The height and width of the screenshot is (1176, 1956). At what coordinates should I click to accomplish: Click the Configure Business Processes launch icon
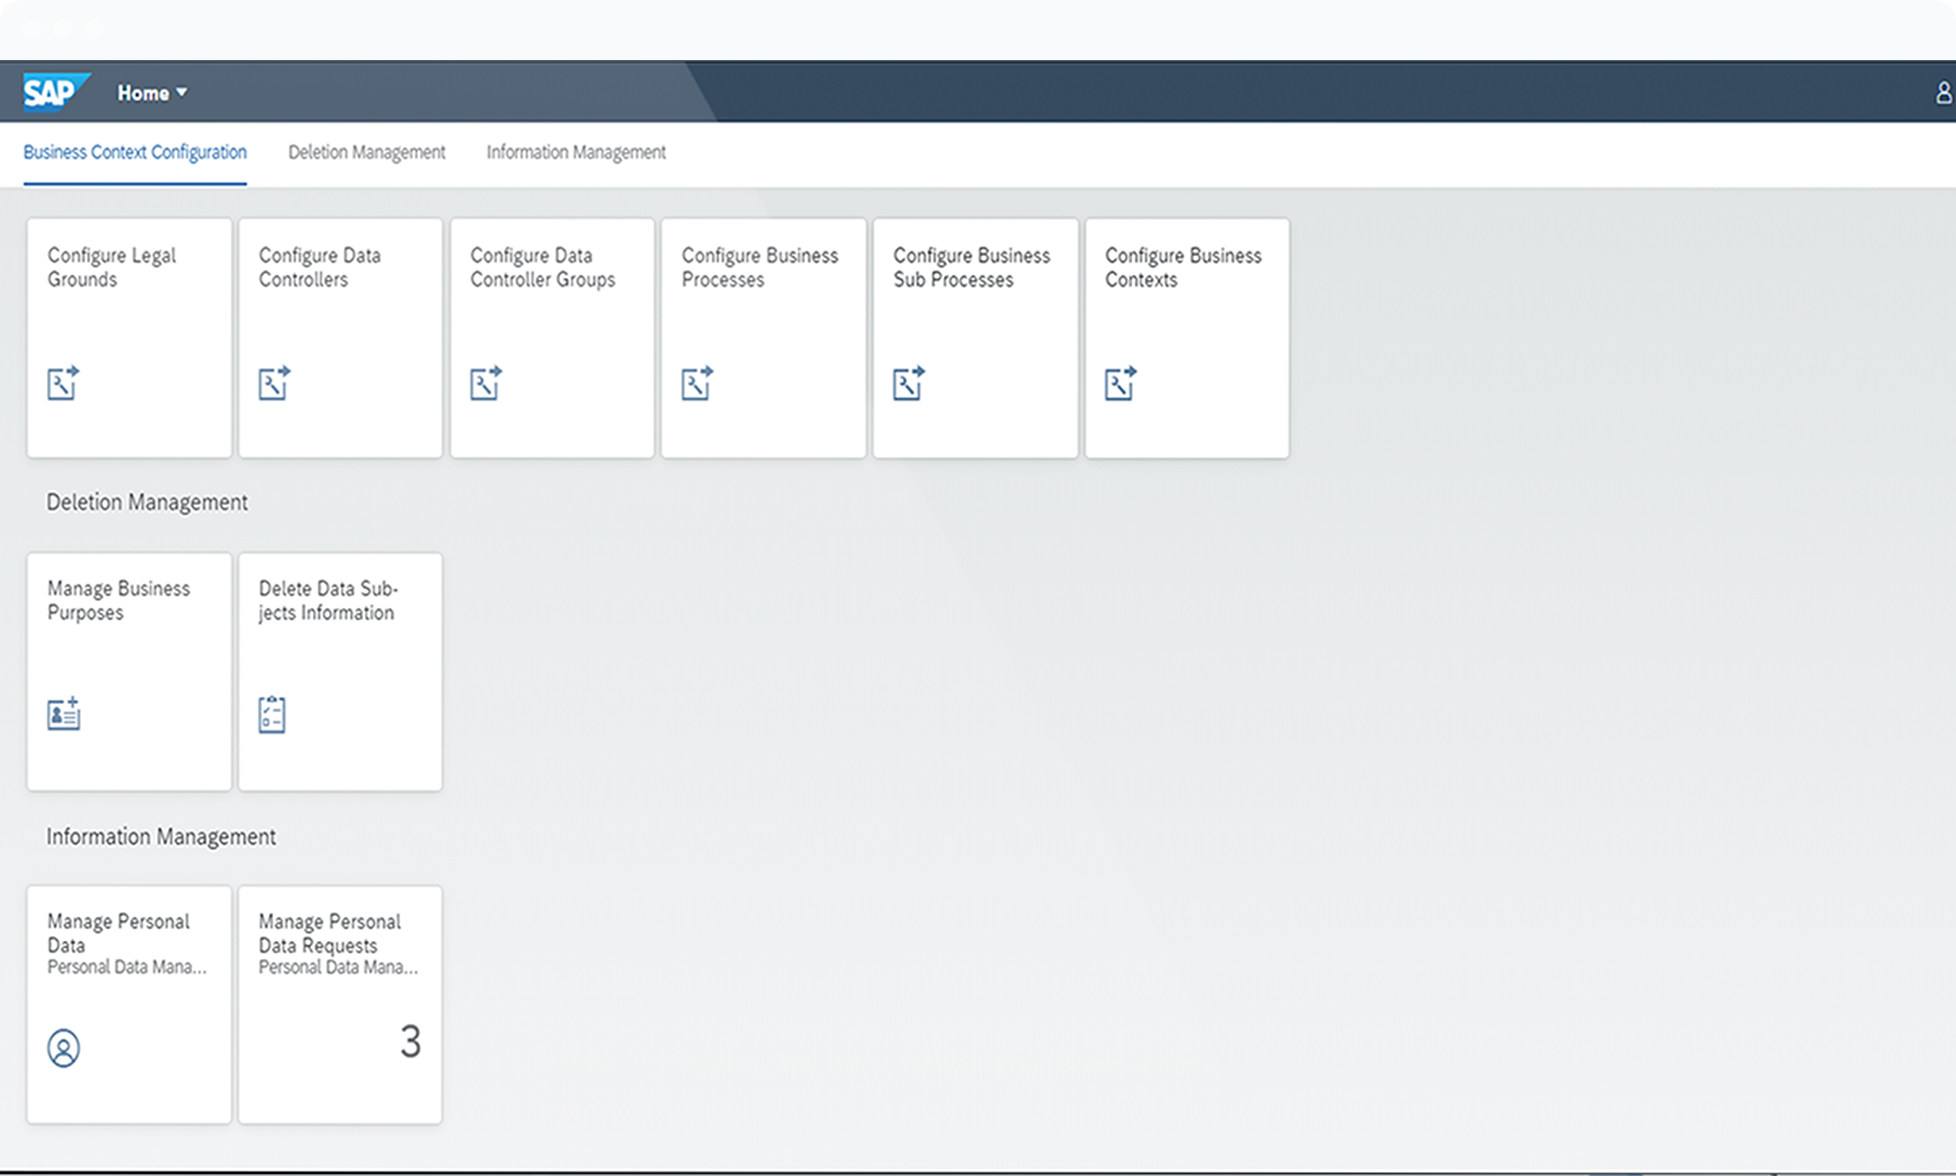pyautogui.click(x=698, y=383)
